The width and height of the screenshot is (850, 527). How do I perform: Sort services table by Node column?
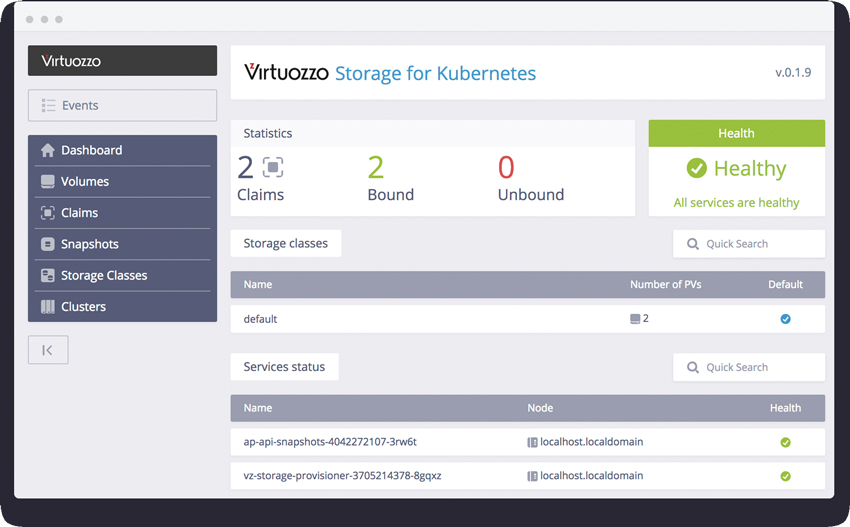(x=540, y=408)
